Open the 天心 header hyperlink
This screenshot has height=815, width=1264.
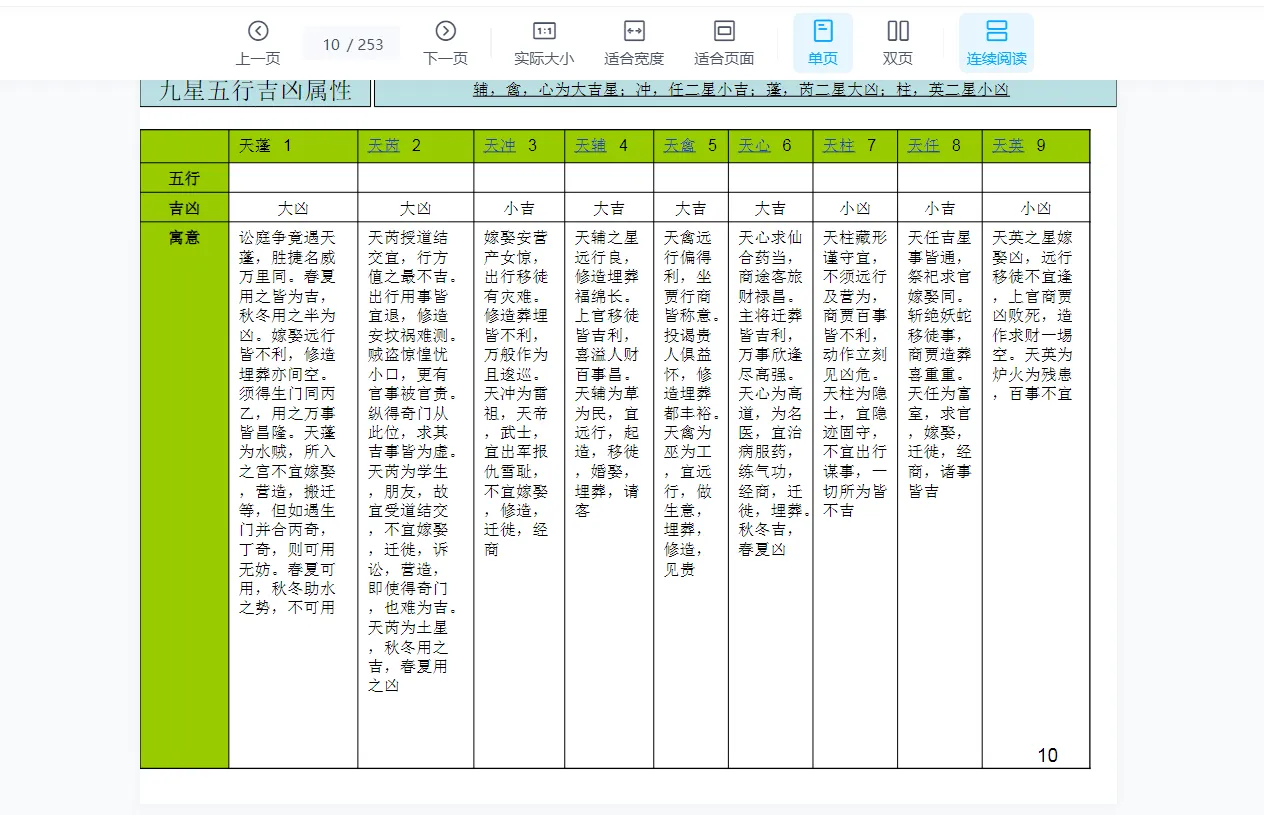(754, 144)
